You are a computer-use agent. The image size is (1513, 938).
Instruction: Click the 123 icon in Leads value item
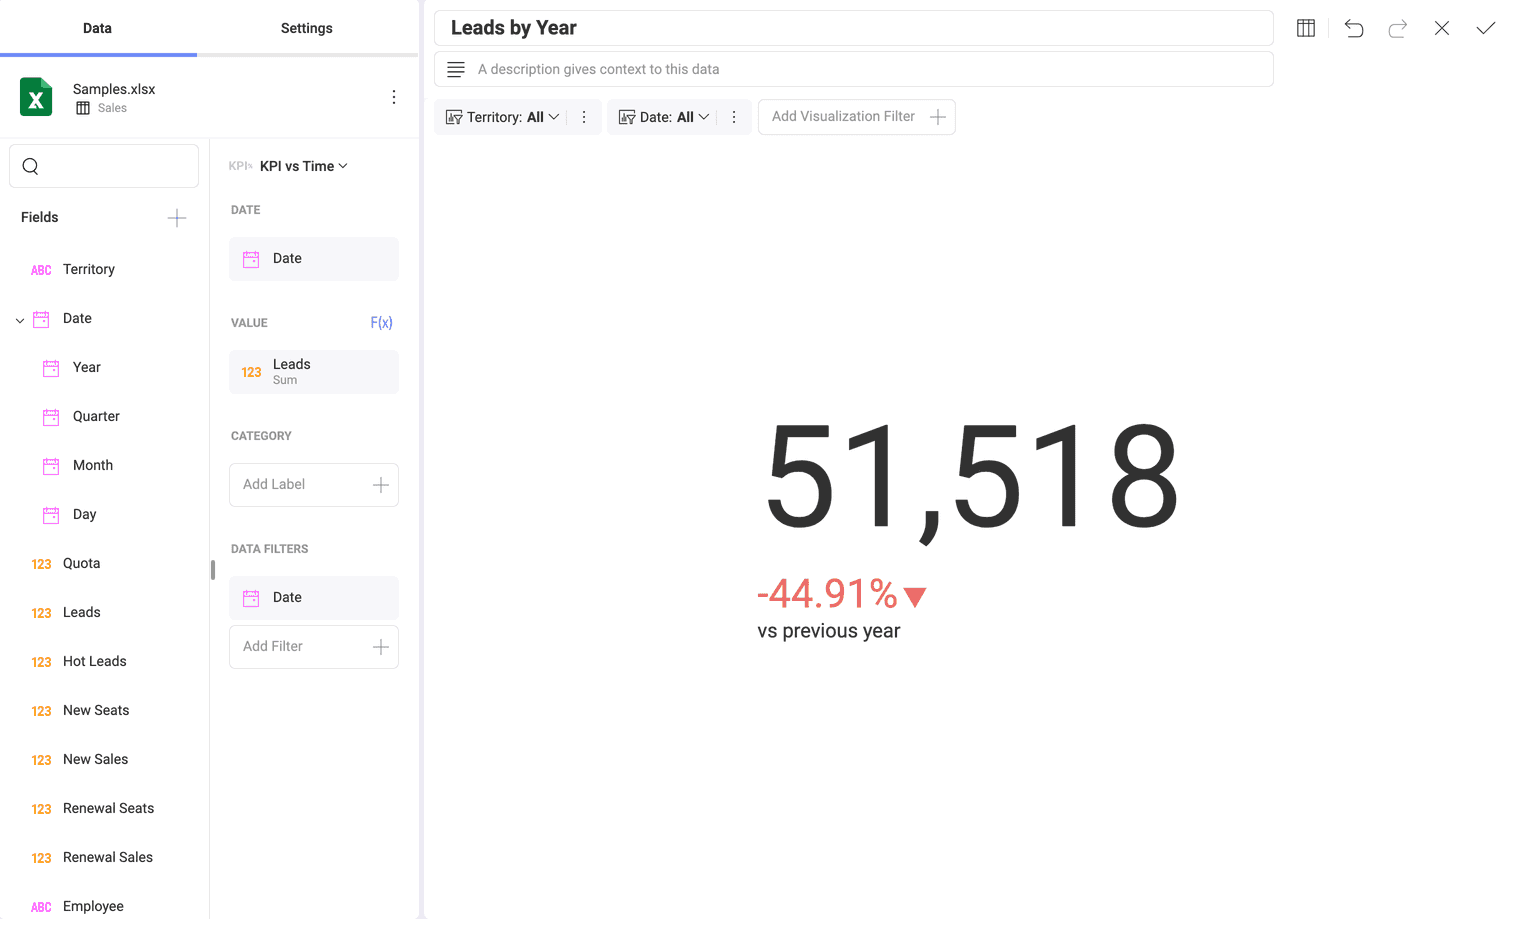[251, 372]
